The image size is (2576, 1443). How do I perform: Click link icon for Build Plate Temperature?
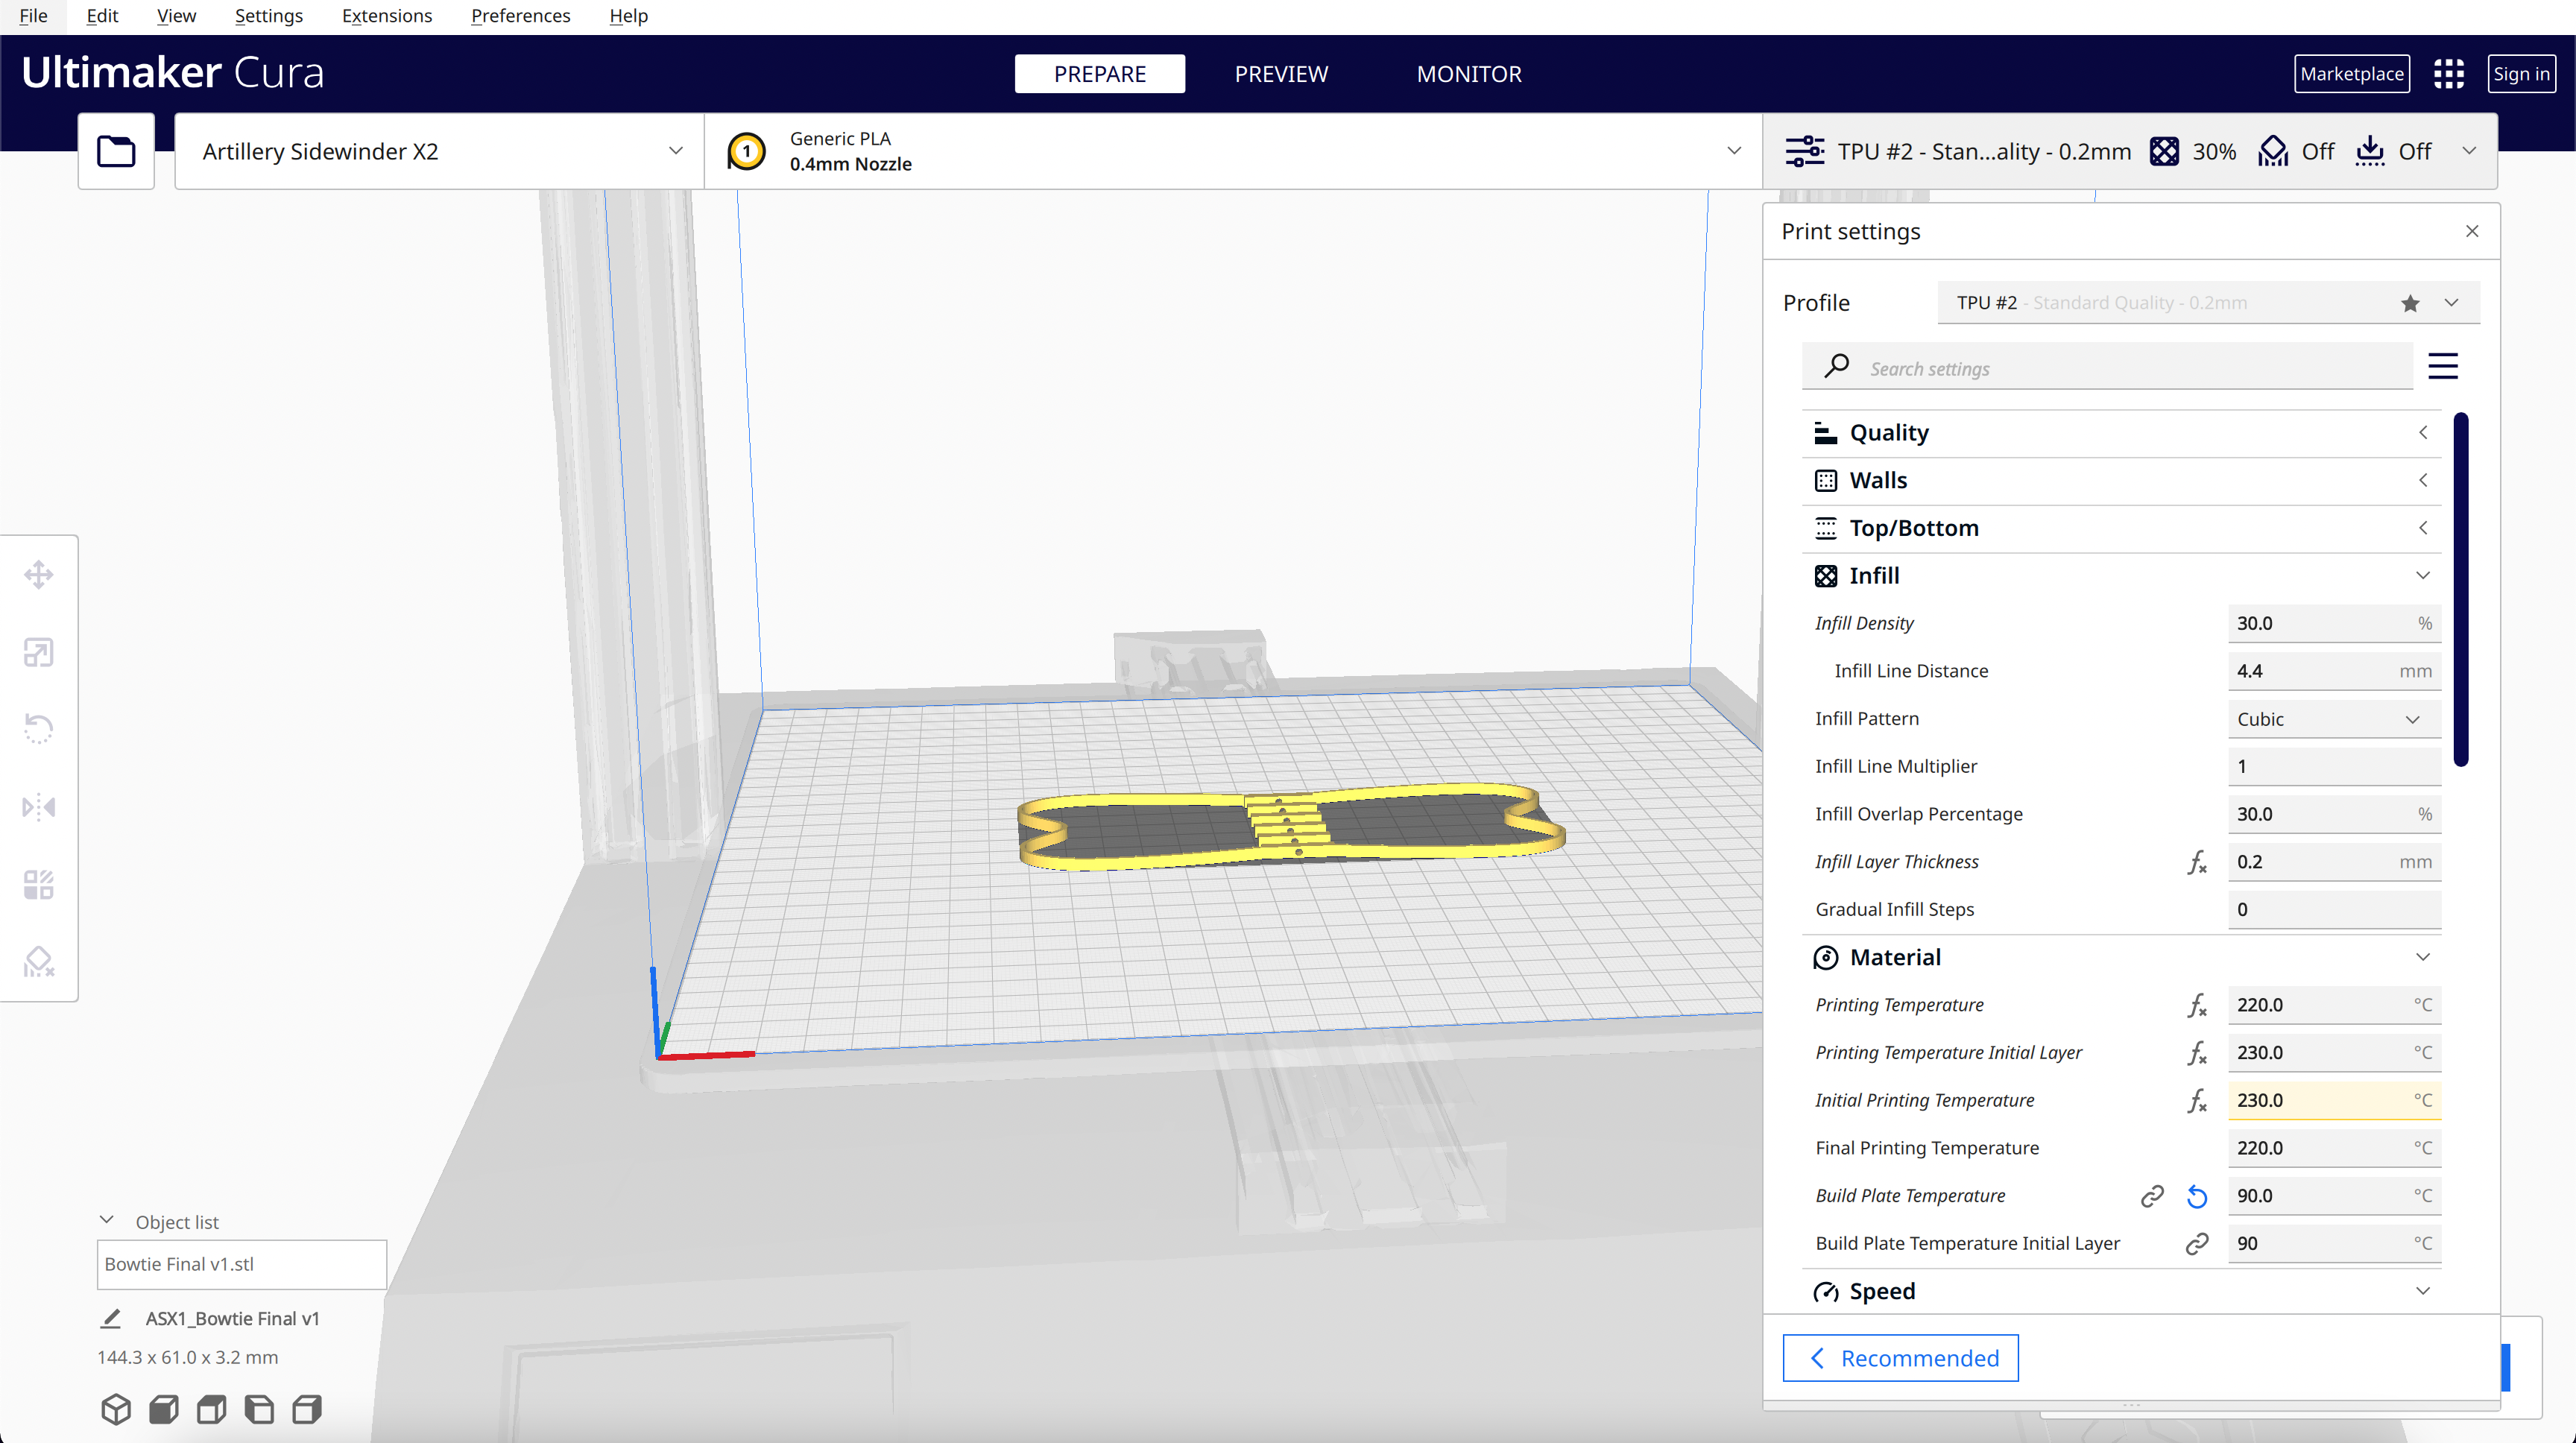2152,1196
